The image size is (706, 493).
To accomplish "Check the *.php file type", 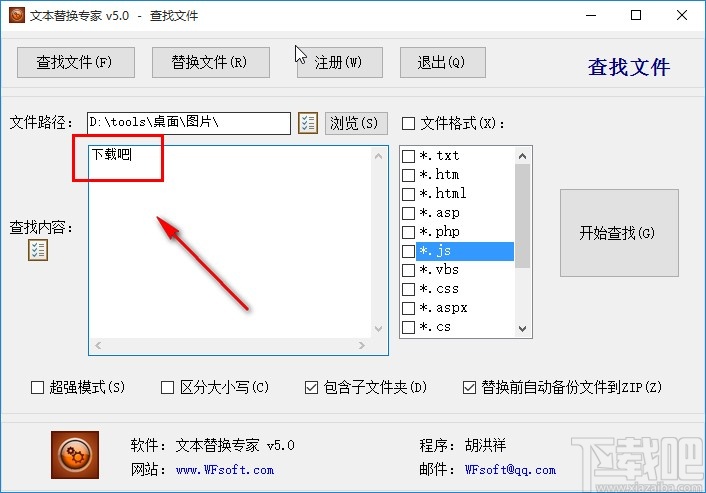I will (x=408, y=232).
